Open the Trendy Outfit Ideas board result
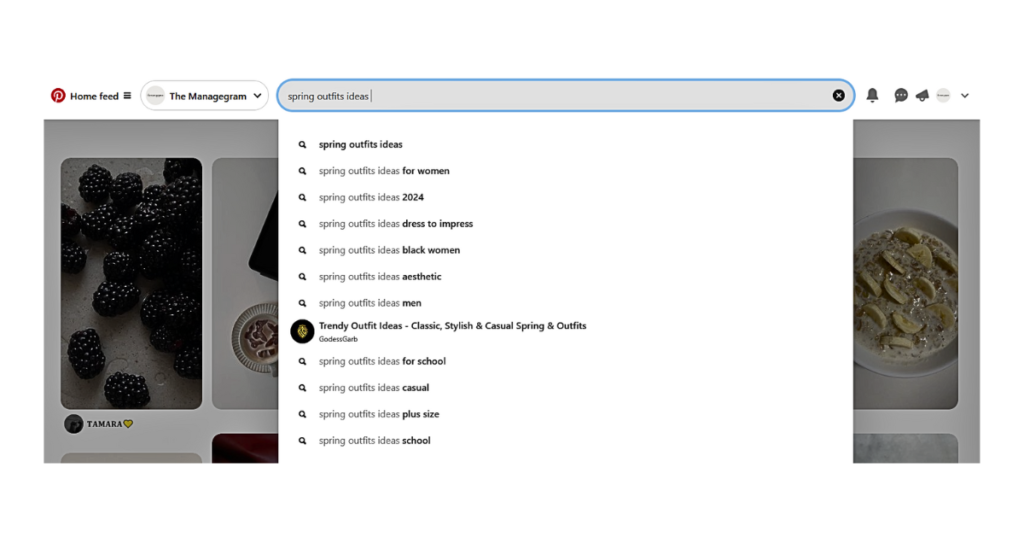The width and height of the screenshot is (1024, 538). tap(452, 326)
